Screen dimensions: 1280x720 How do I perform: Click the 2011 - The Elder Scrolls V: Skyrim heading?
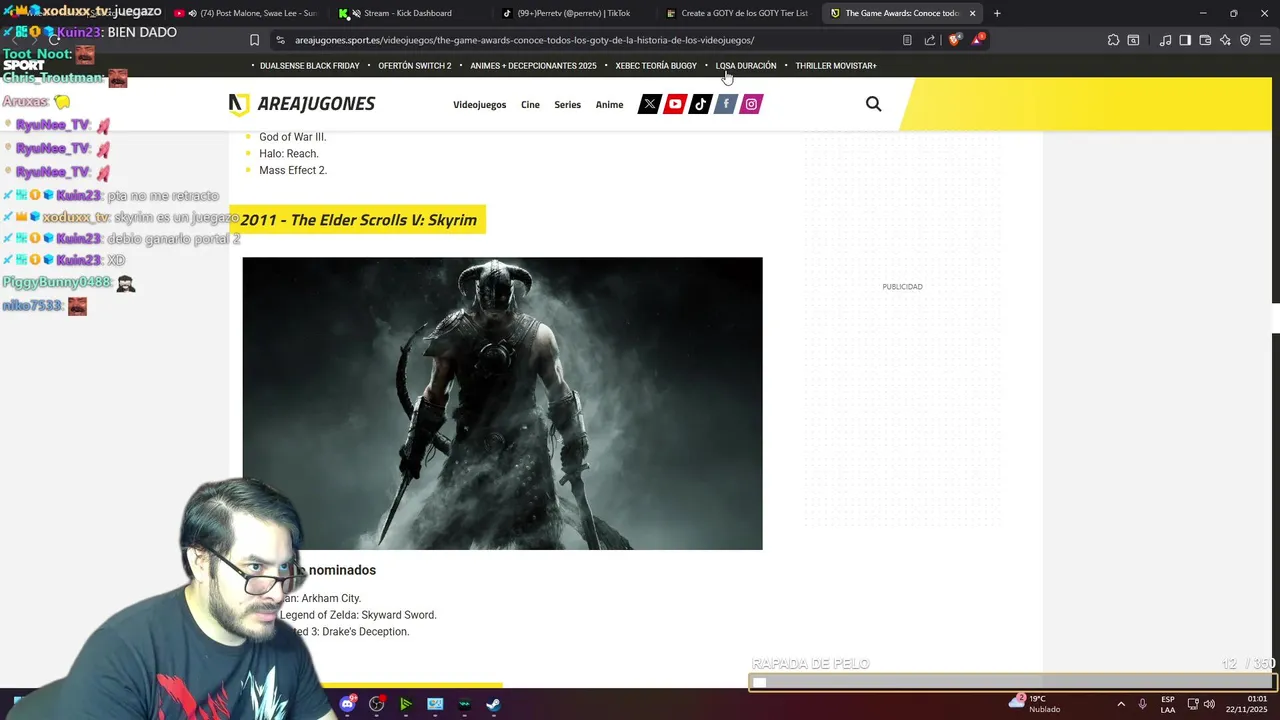pyautogui.click(x=358, y=220)
